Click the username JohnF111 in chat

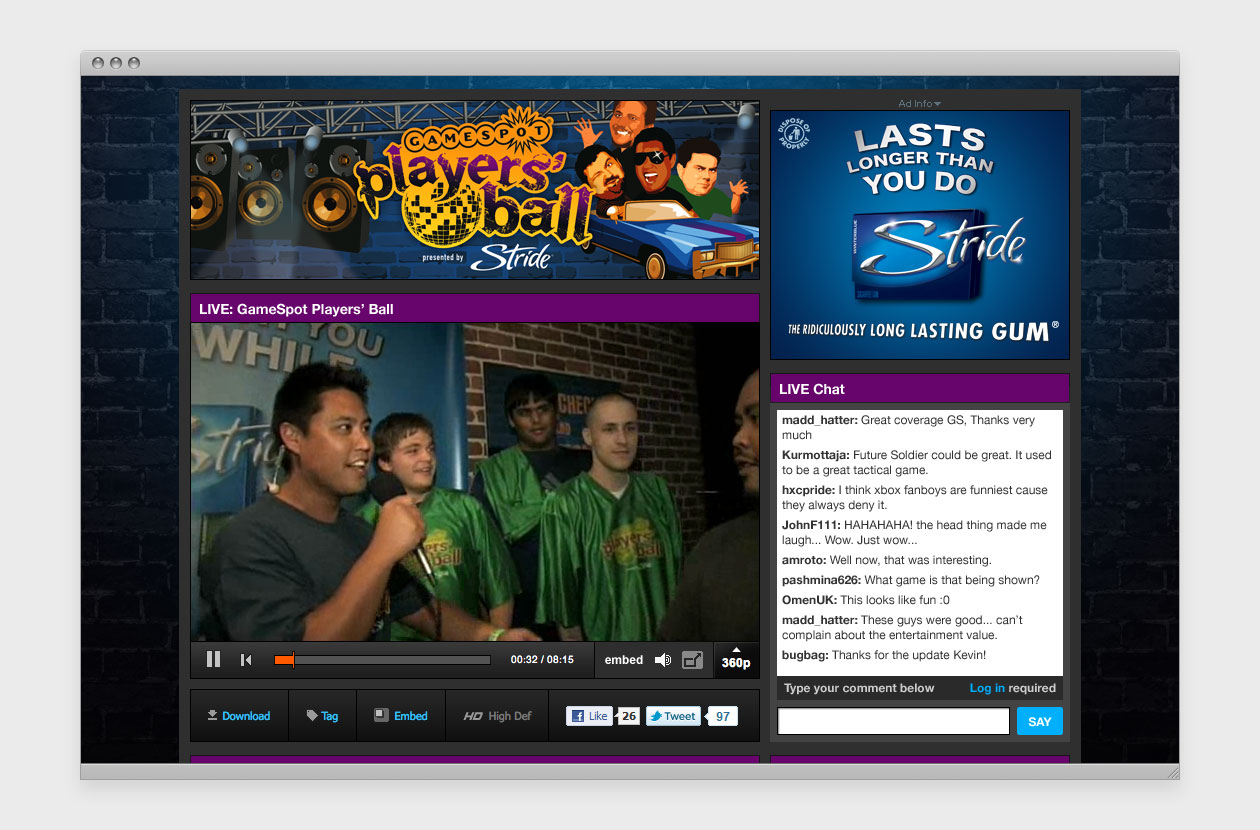point(811,525)
